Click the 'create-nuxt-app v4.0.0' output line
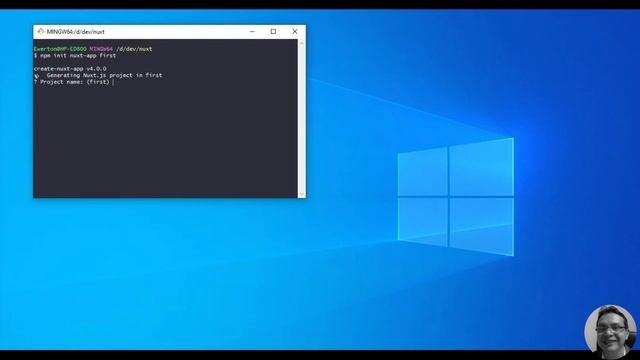The width and height of the screenshot is (640, 360). tap(70, 69)
